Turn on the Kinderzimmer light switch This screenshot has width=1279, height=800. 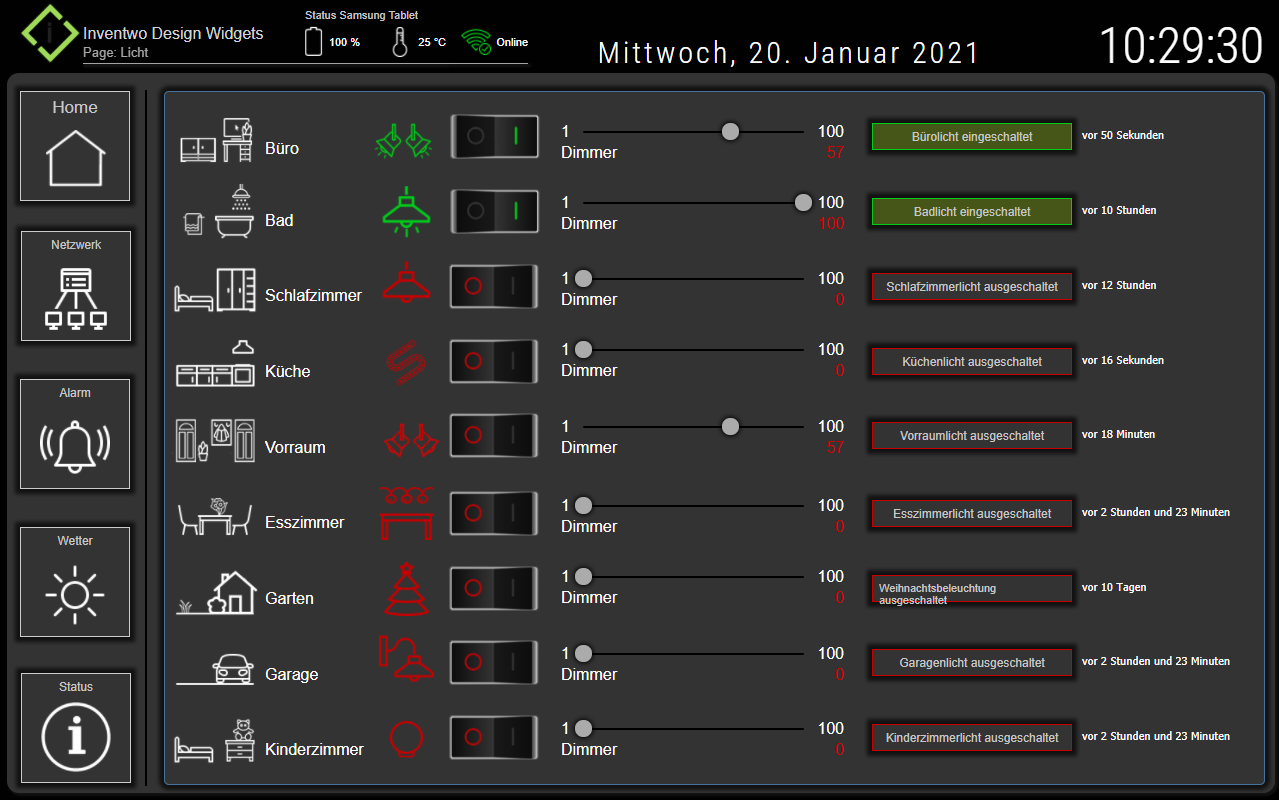(x=493, y=737)
